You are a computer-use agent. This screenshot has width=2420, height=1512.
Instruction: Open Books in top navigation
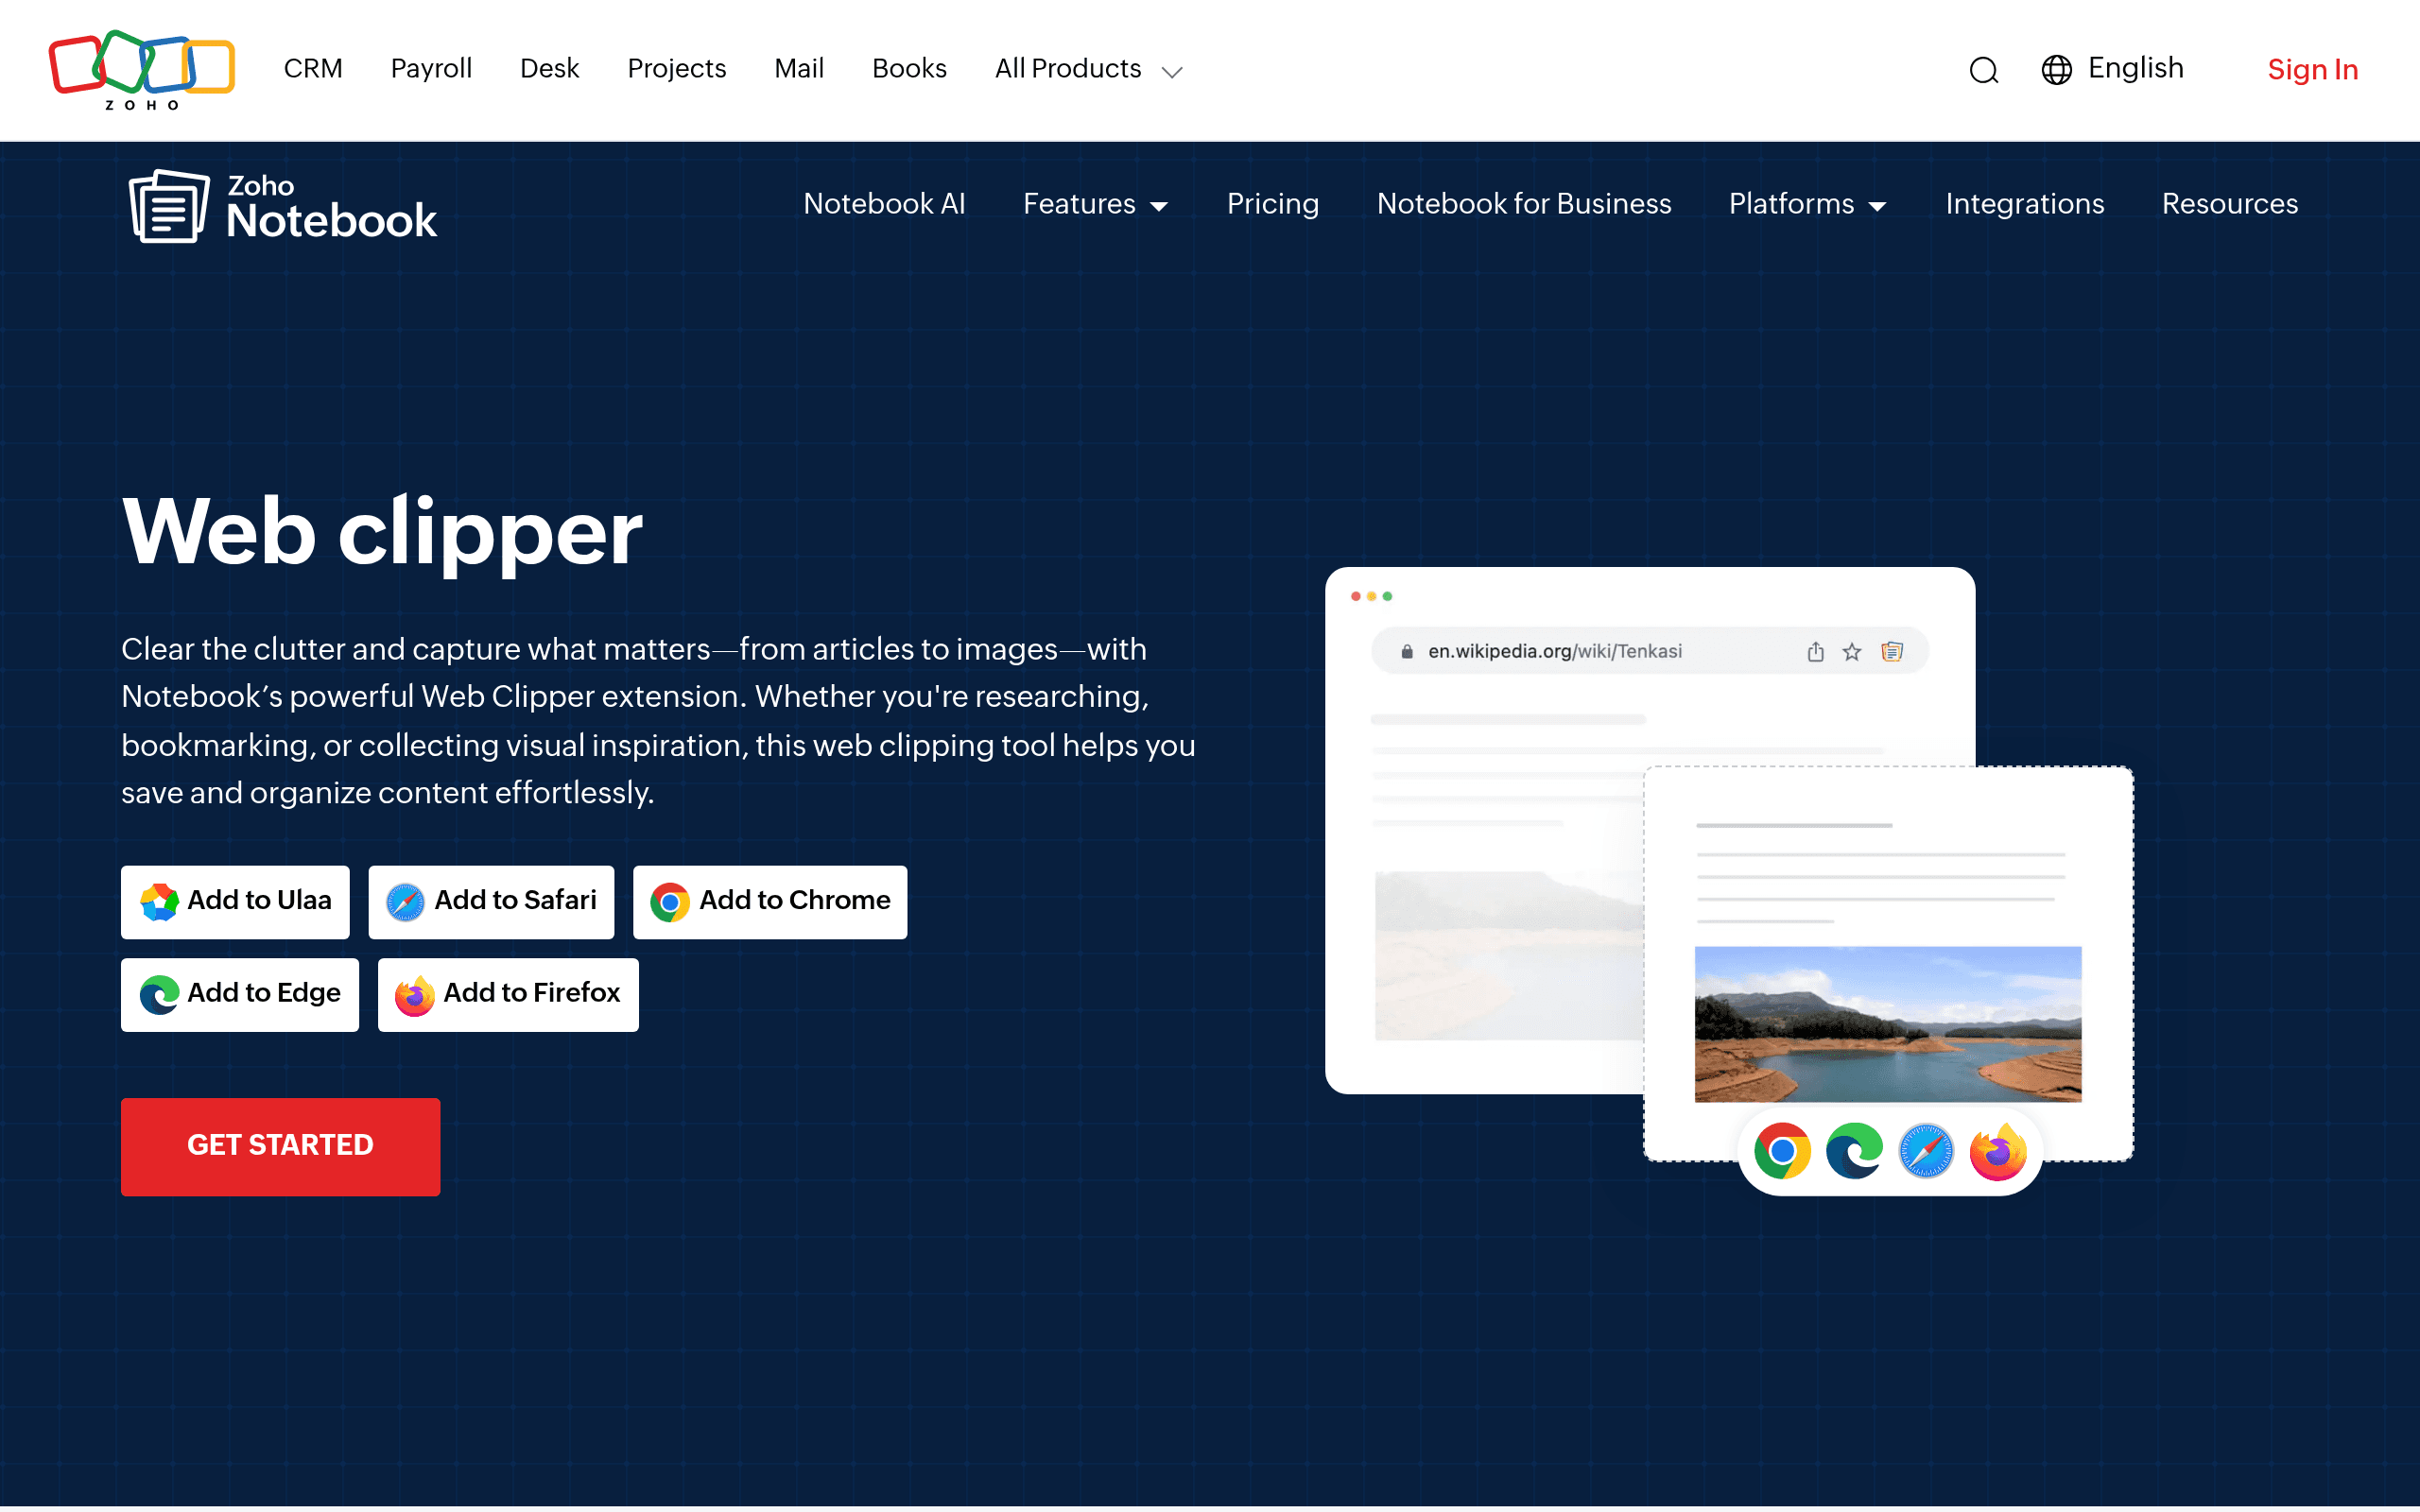909,69
